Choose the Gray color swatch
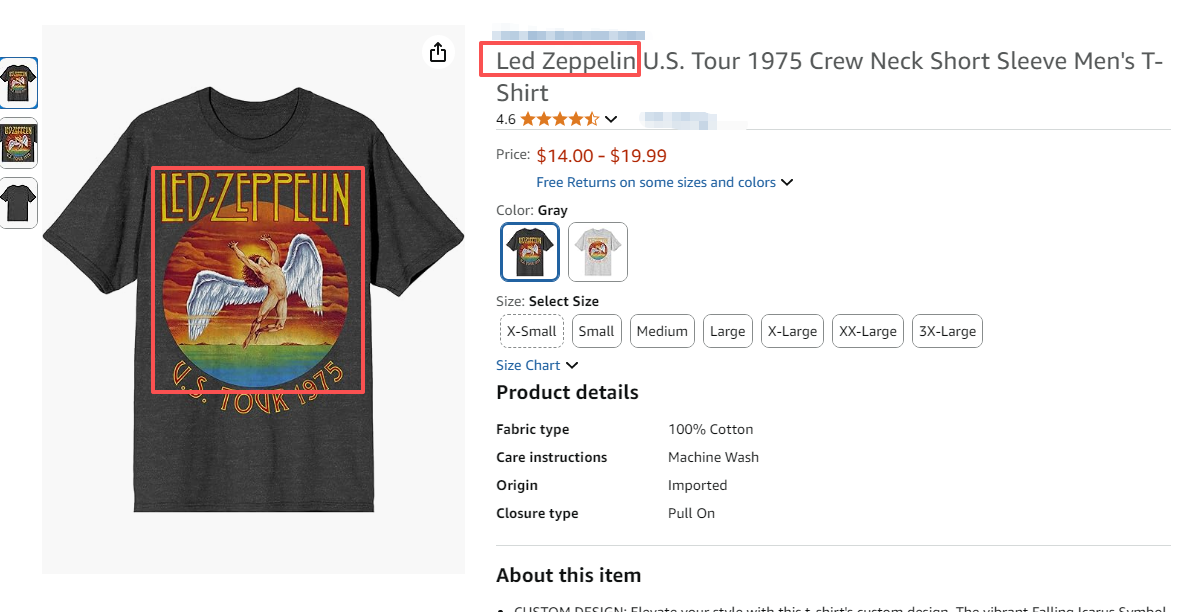The height and width of the screenshot is (612, 1180). [529, 252]
